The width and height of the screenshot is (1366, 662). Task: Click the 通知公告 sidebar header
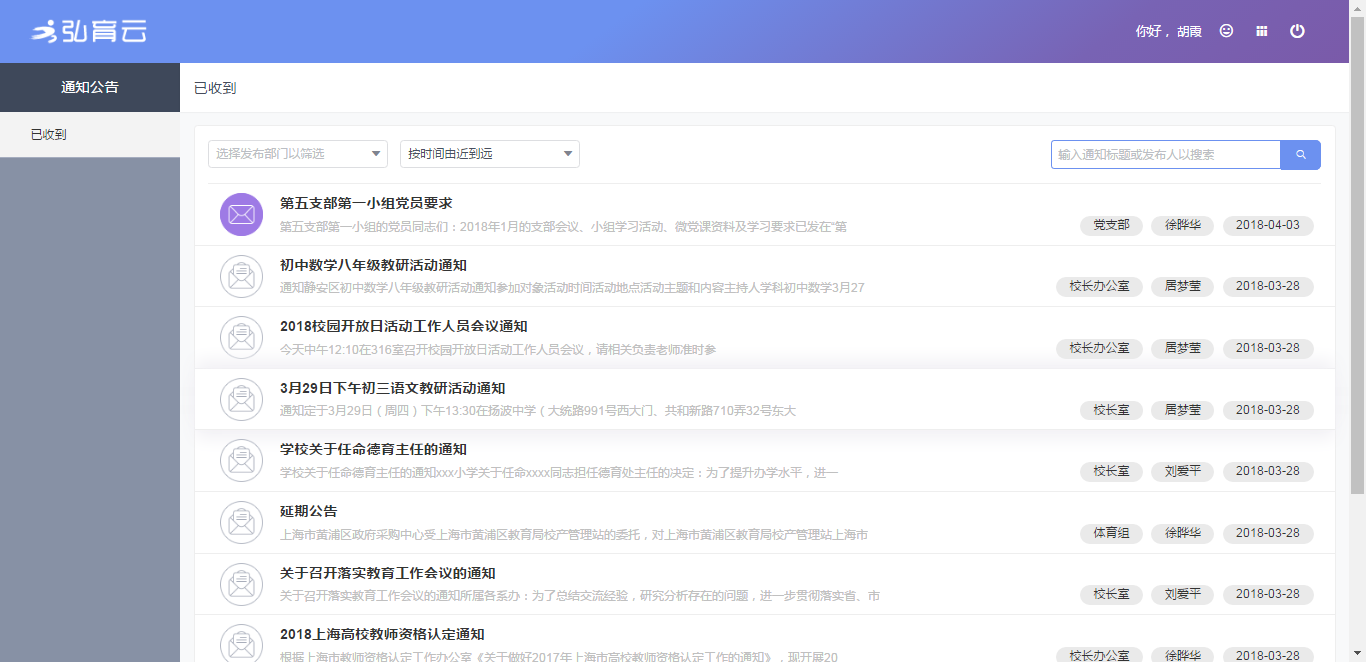pos(90,88)
